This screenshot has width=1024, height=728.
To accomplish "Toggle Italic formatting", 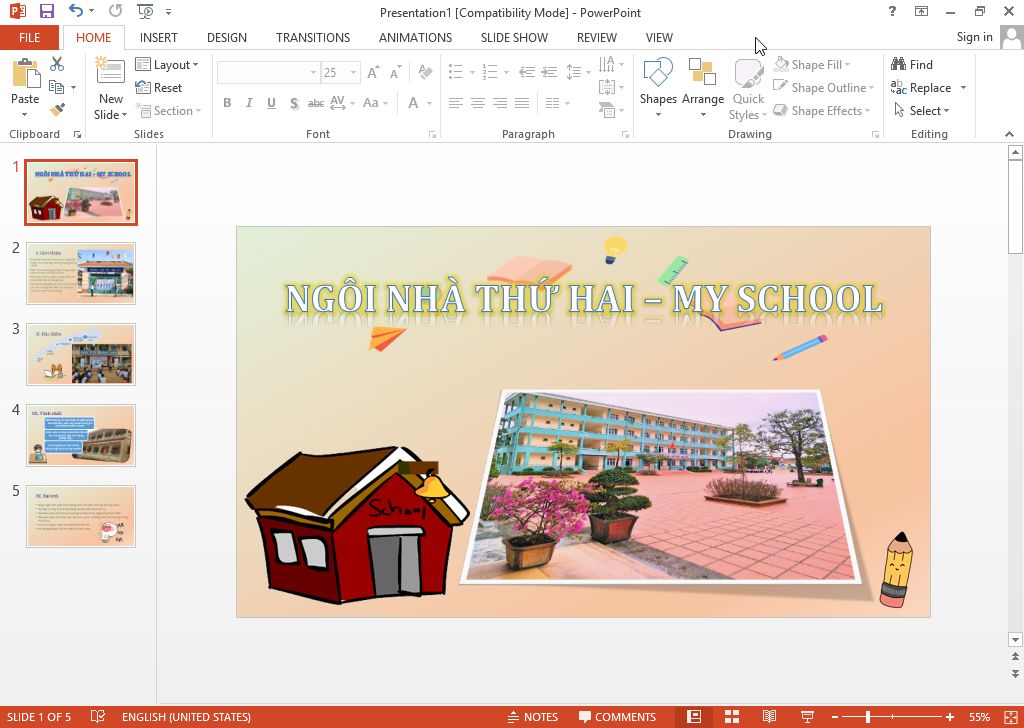I will pos(249,103).
